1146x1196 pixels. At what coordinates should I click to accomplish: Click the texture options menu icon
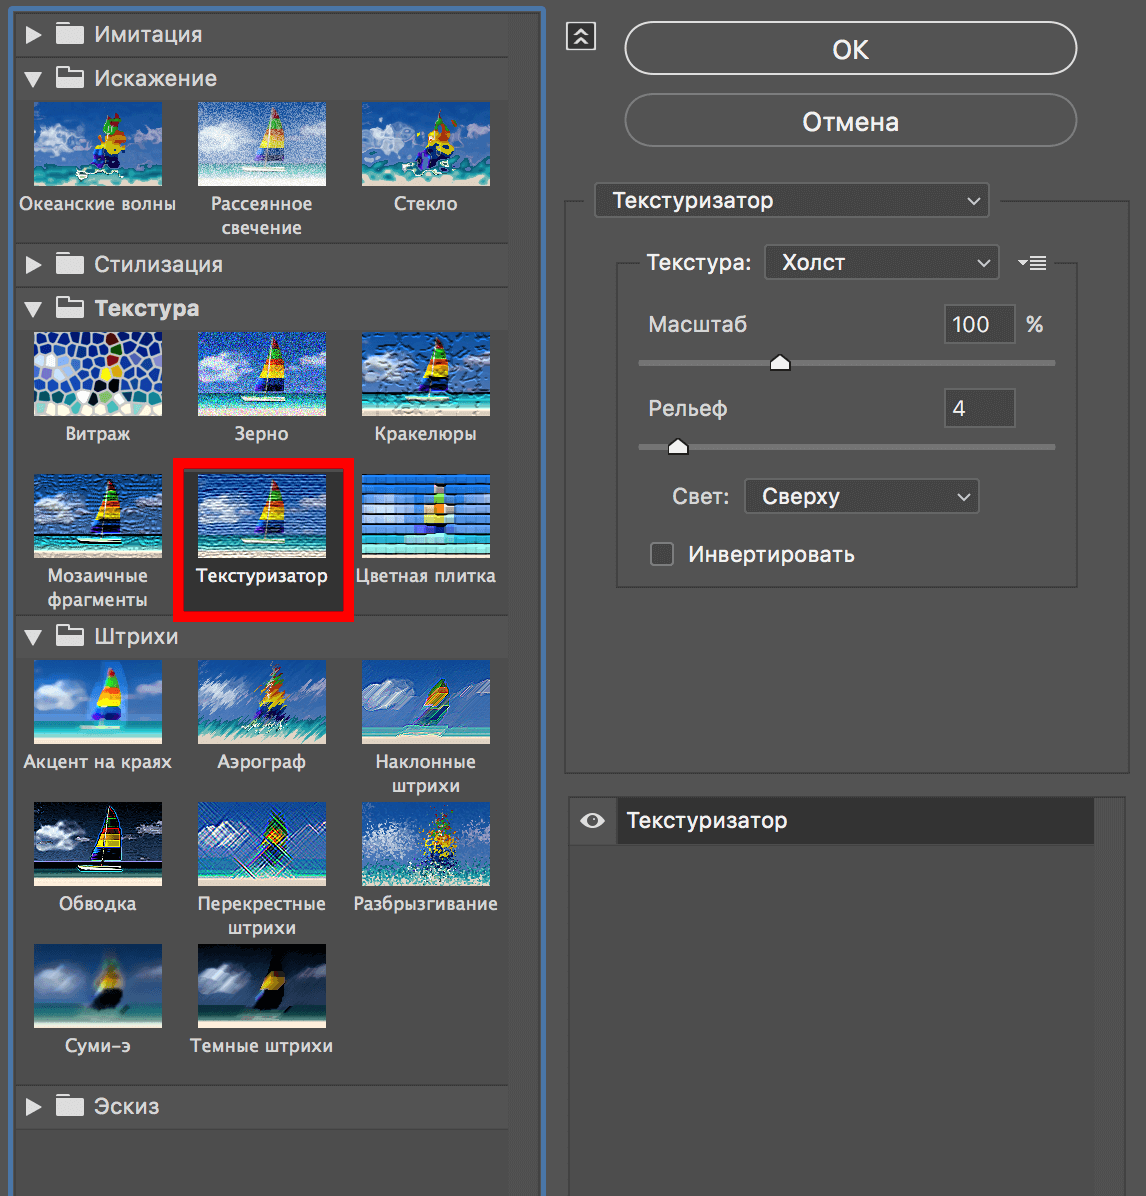click(x=1032, y=263)
